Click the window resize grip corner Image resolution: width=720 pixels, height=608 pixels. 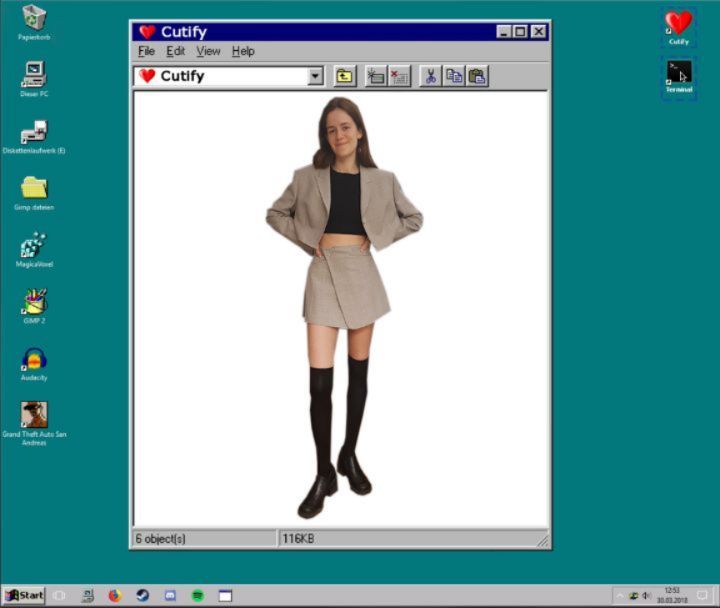tap(543, 541)
